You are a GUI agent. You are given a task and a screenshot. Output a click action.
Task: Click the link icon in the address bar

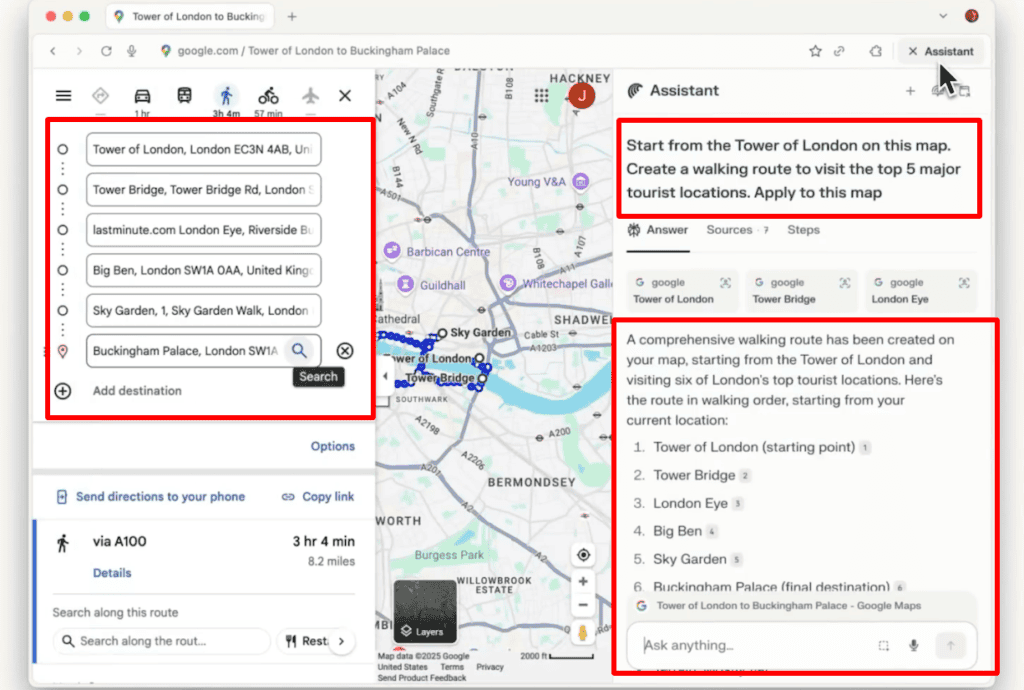(839, 51)
